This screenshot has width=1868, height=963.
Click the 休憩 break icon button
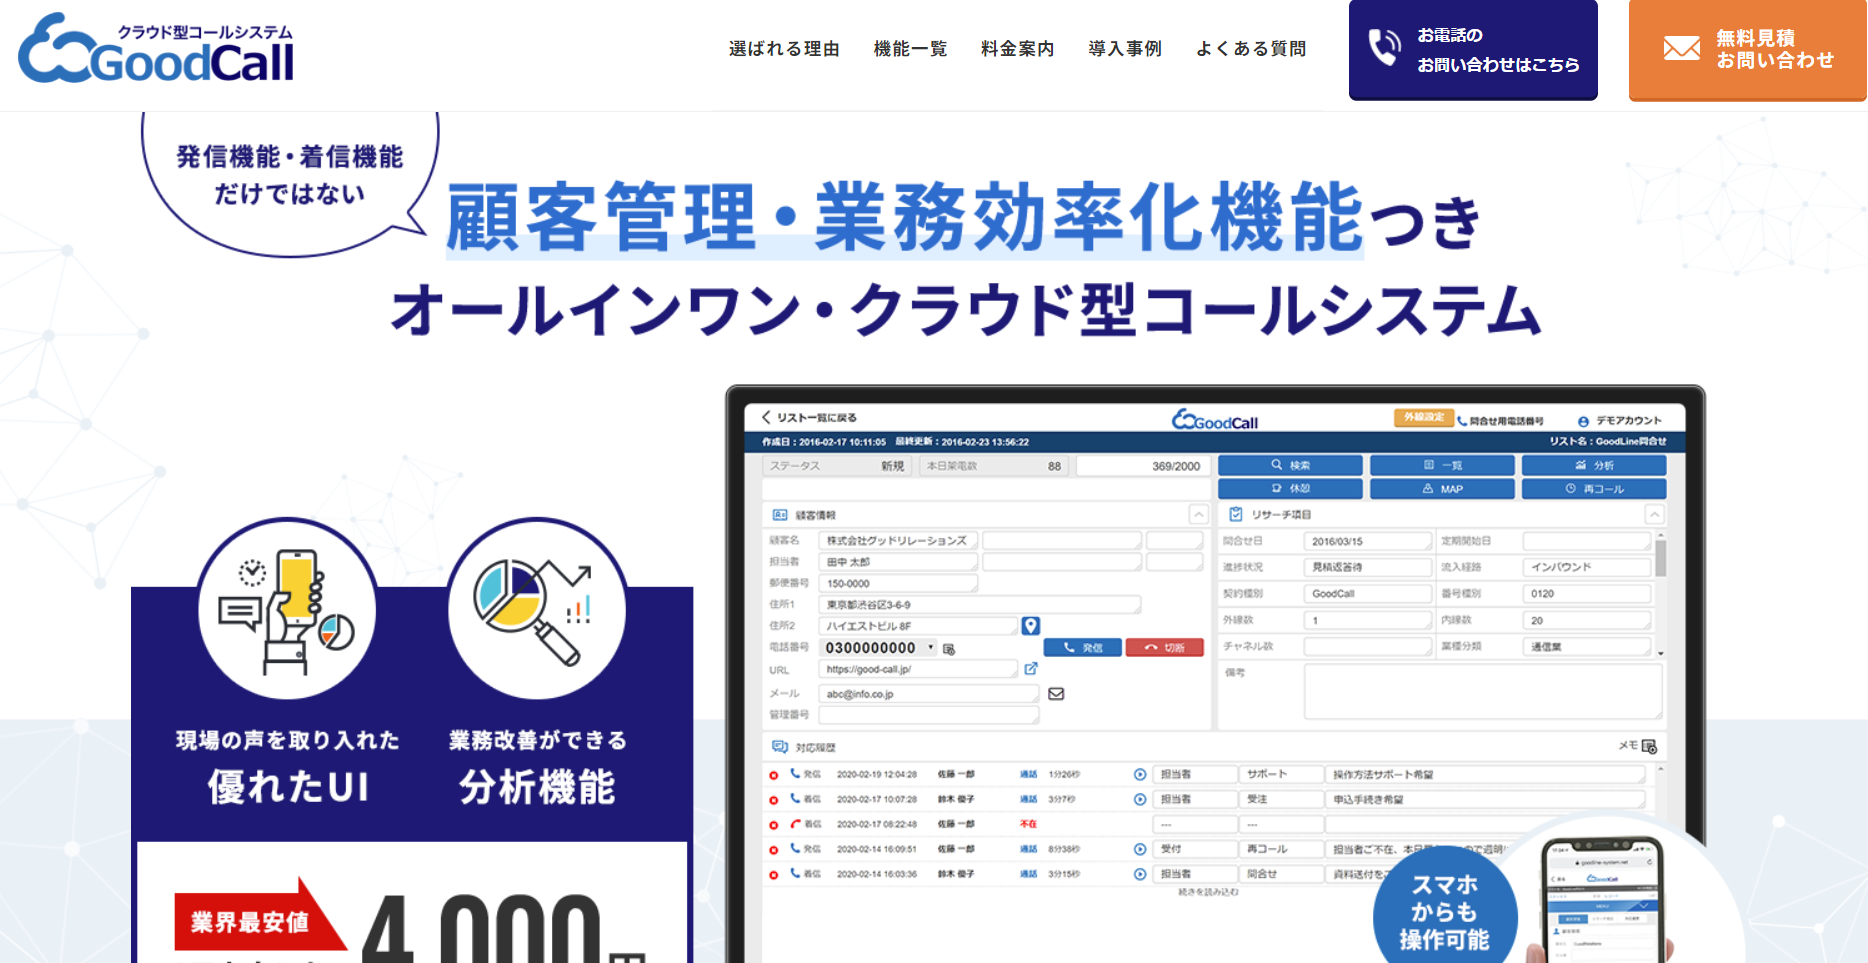pos(1290,488)
